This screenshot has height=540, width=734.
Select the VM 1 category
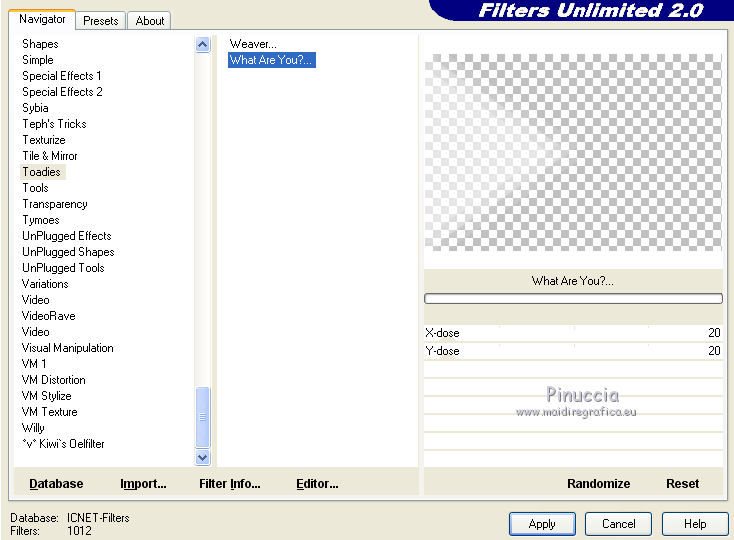coord(34,364)
